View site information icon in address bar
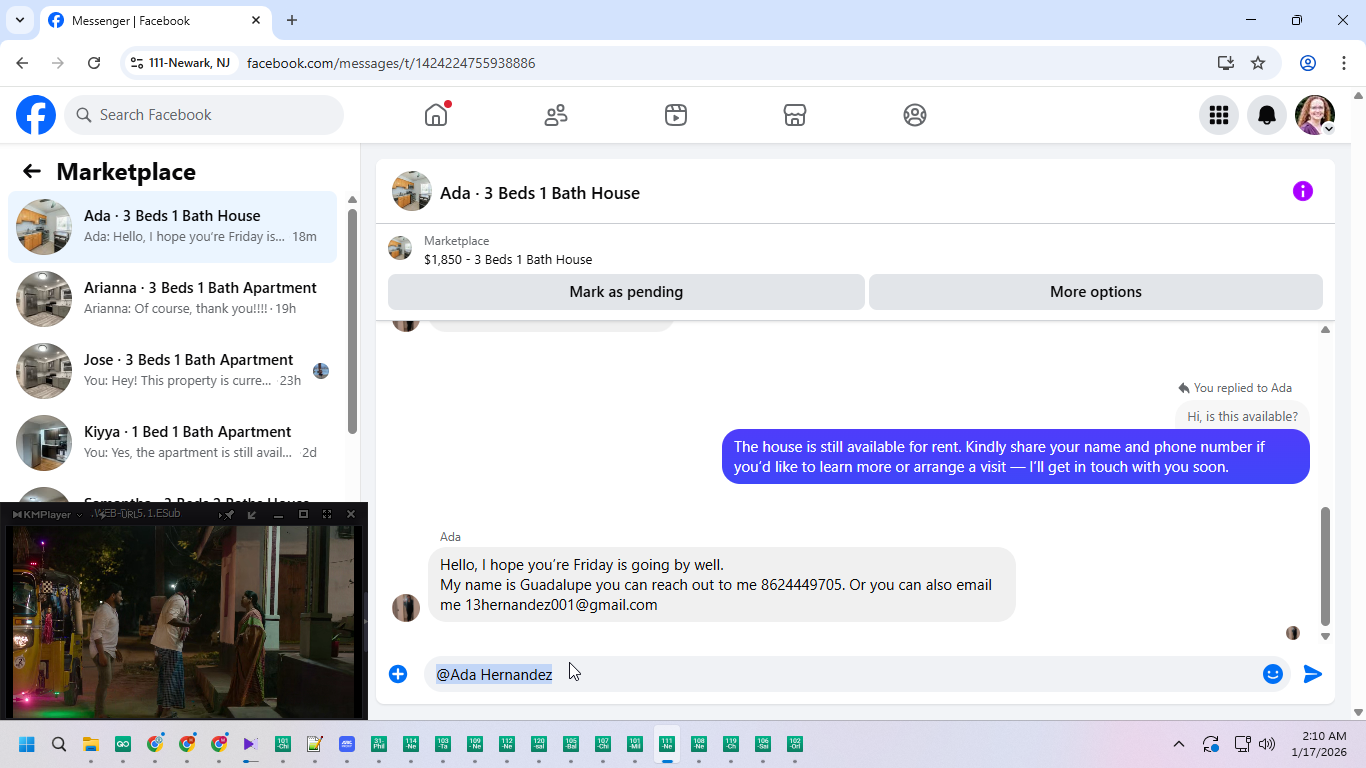1366x768 pixels. pyautogui.click(x=137, y=63)
